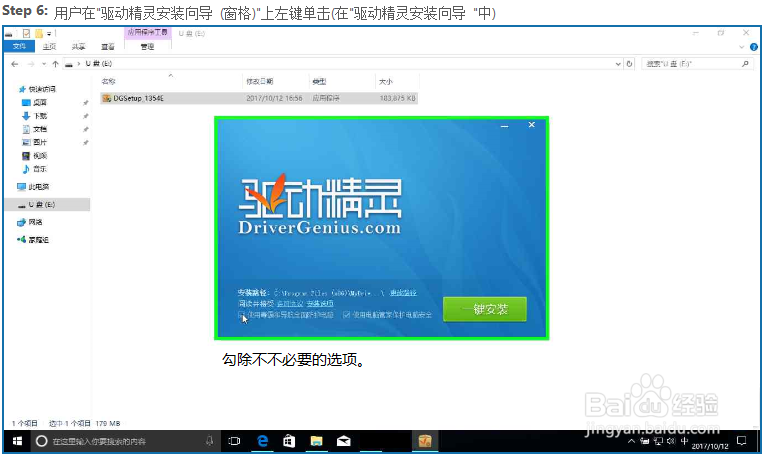This screenshot has width=762, height=455.
Task: Click the network icon in system tray
Action: pyautogui.click(x=658, y=441)
